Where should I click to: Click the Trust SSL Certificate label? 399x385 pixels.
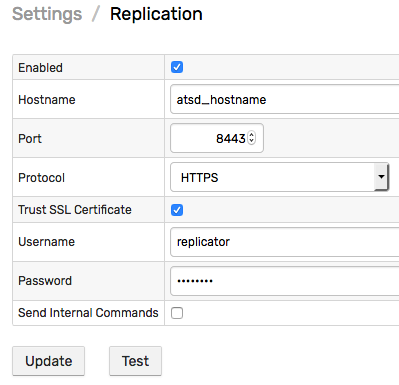pyautogui.click(x=75, y=210)
